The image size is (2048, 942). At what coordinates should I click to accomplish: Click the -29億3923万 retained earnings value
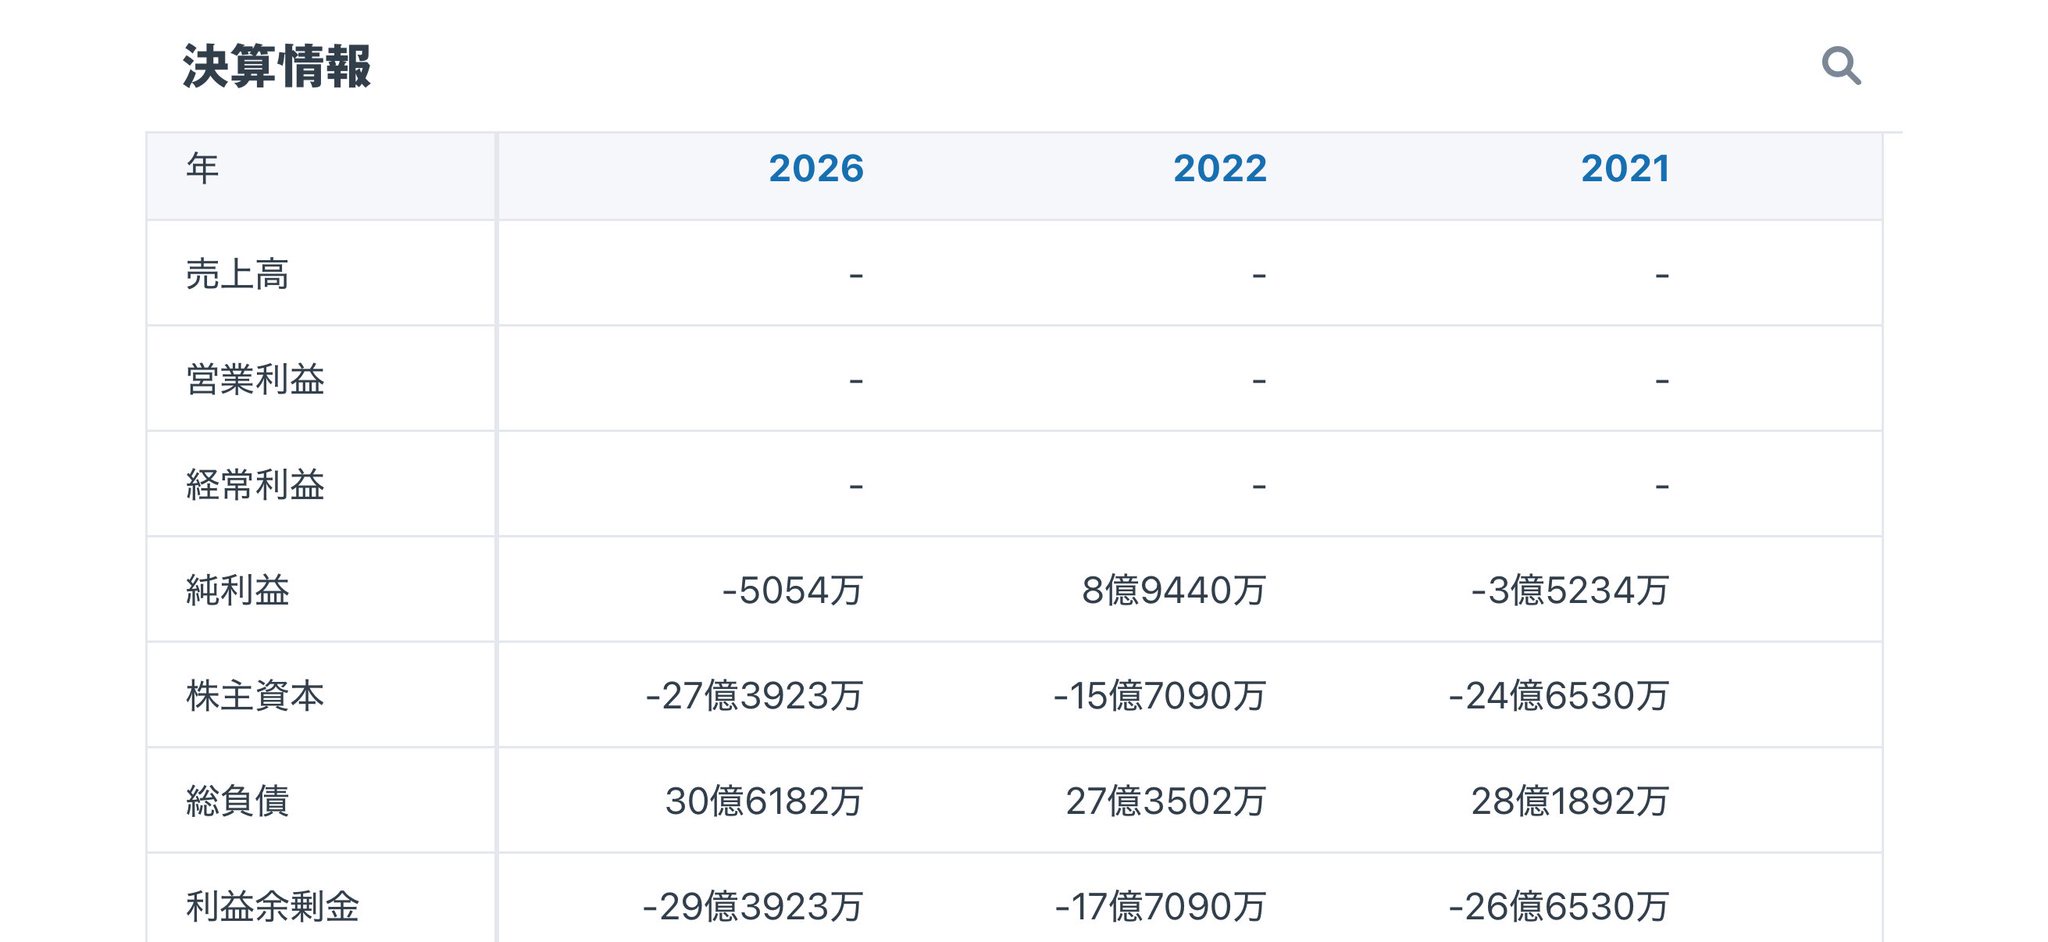(752, 907)
